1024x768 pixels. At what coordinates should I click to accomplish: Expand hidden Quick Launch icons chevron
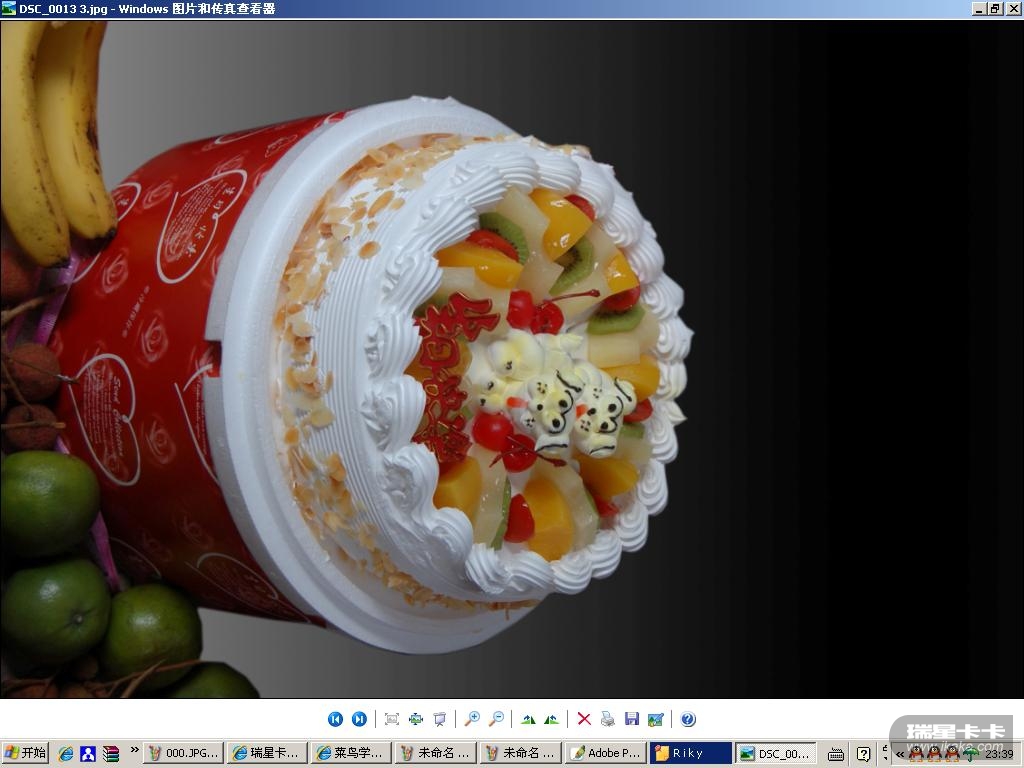(134, 750)
